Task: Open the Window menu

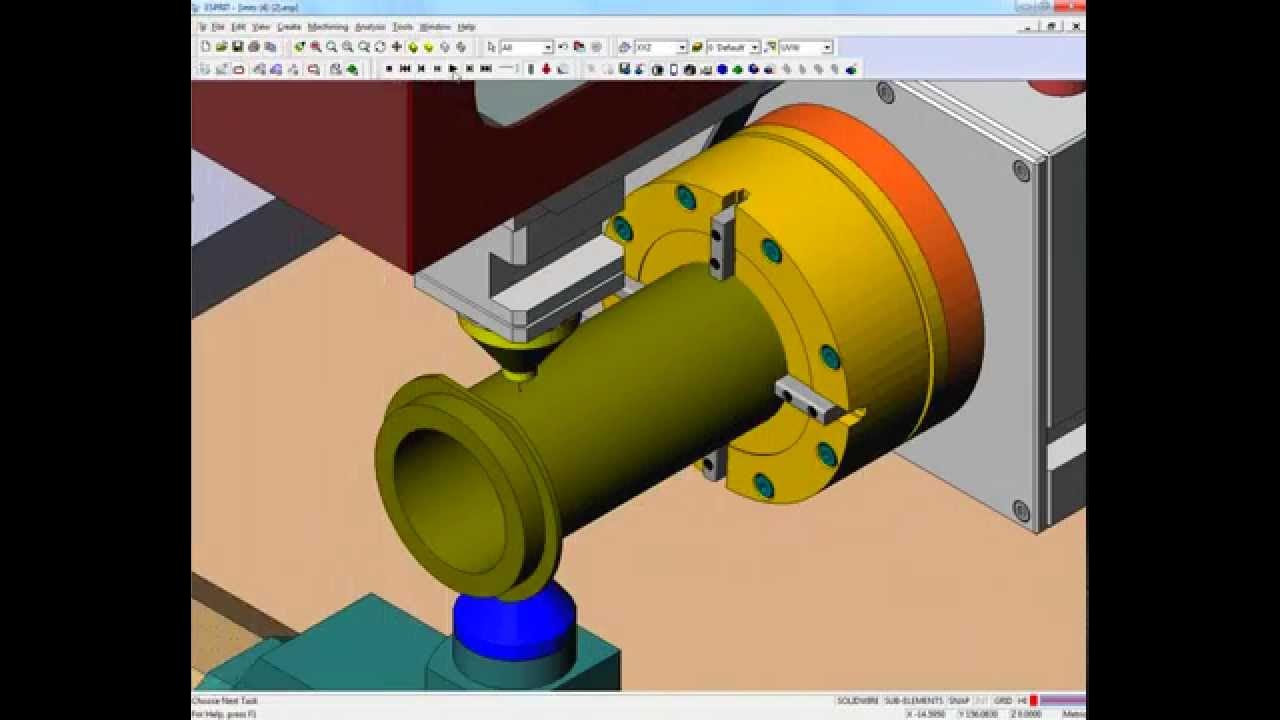Action: point(435,27)
